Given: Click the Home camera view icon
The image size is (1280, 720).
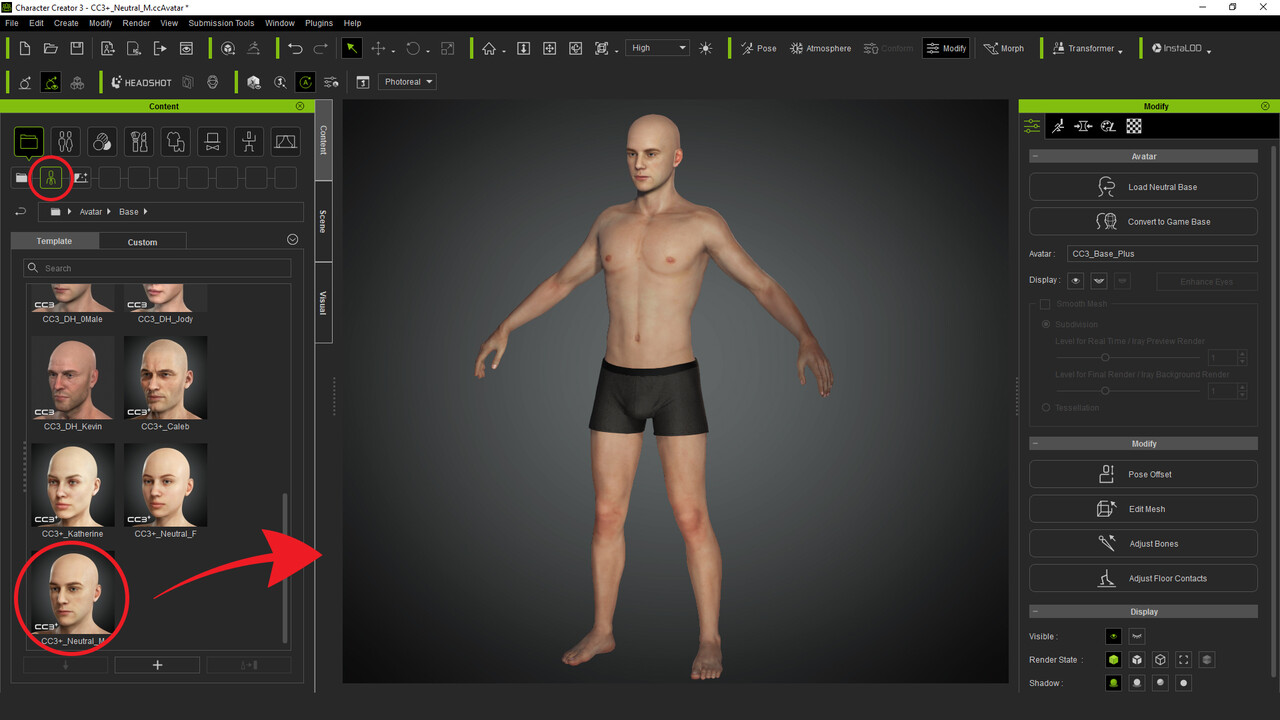Looking at the screenshot, I should [x=489, y=48].
